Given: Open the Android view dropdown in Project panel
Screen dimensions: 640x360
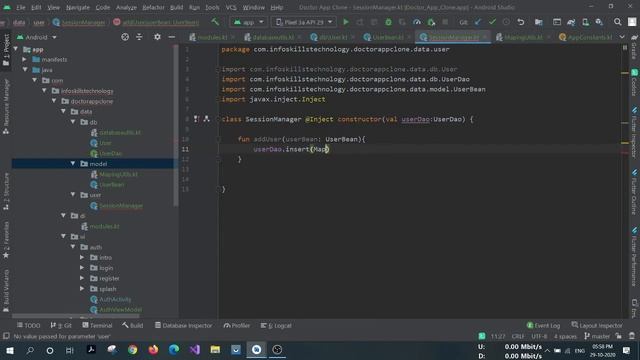Looking at the screenshot, I should pyautogui.click(x=36, y=37).
